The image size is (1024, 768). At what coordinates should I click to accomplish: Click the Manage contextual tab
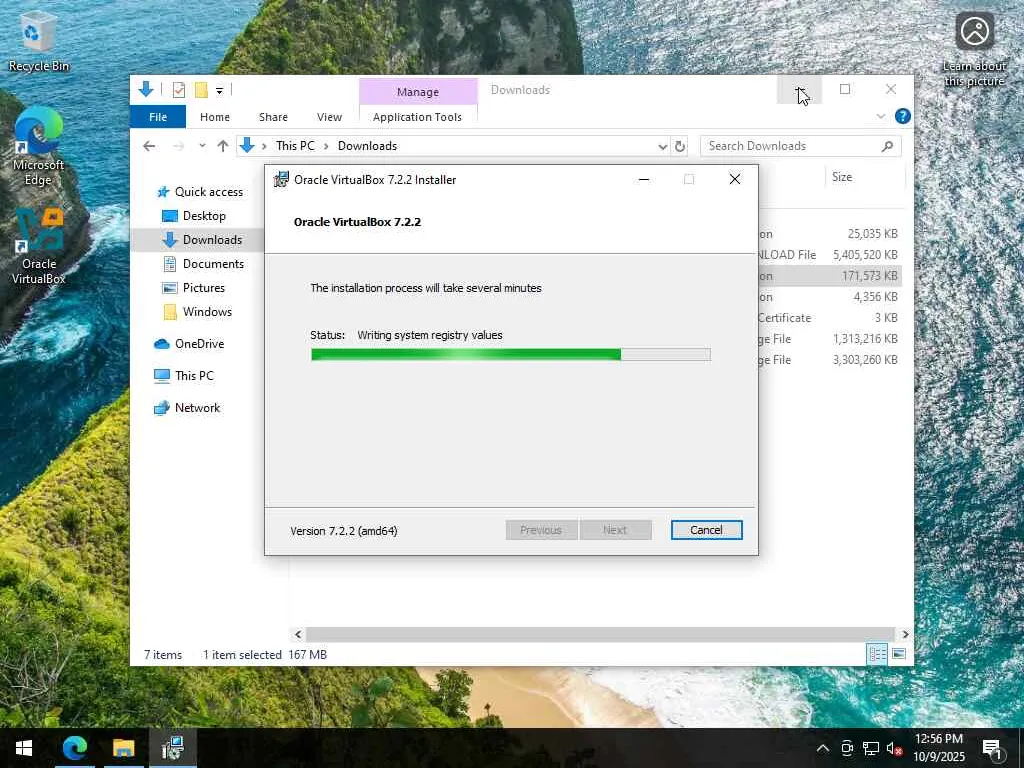(418, 92)
